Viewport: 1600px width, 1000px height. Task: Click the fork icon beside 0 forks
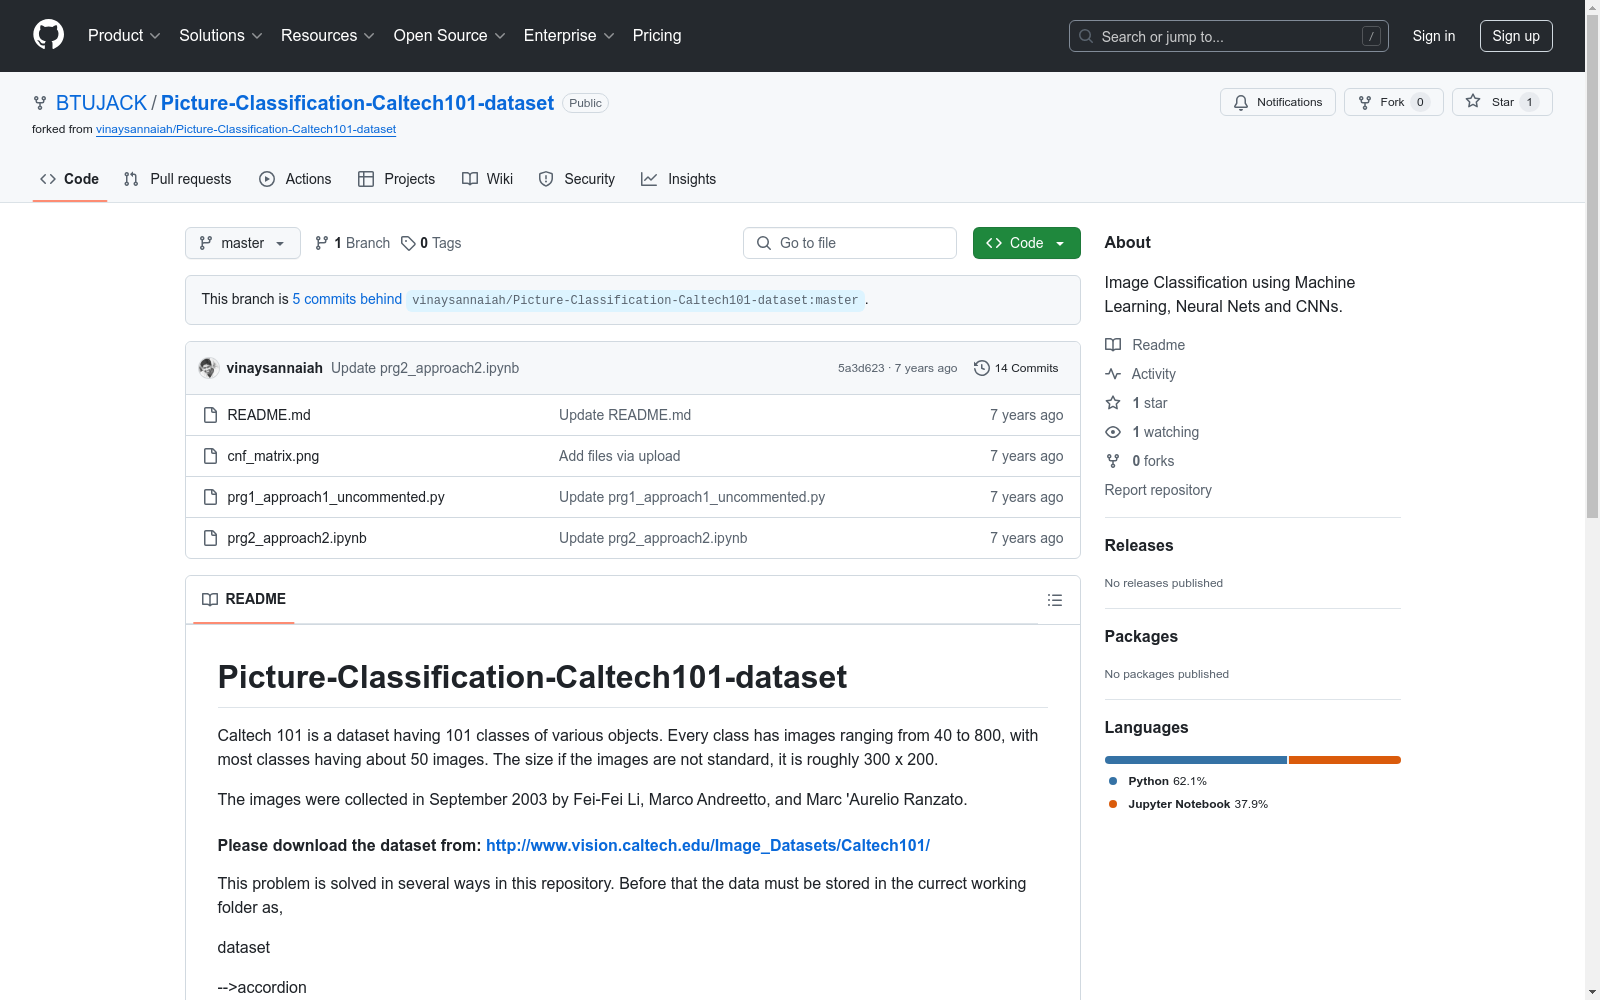1113,461
